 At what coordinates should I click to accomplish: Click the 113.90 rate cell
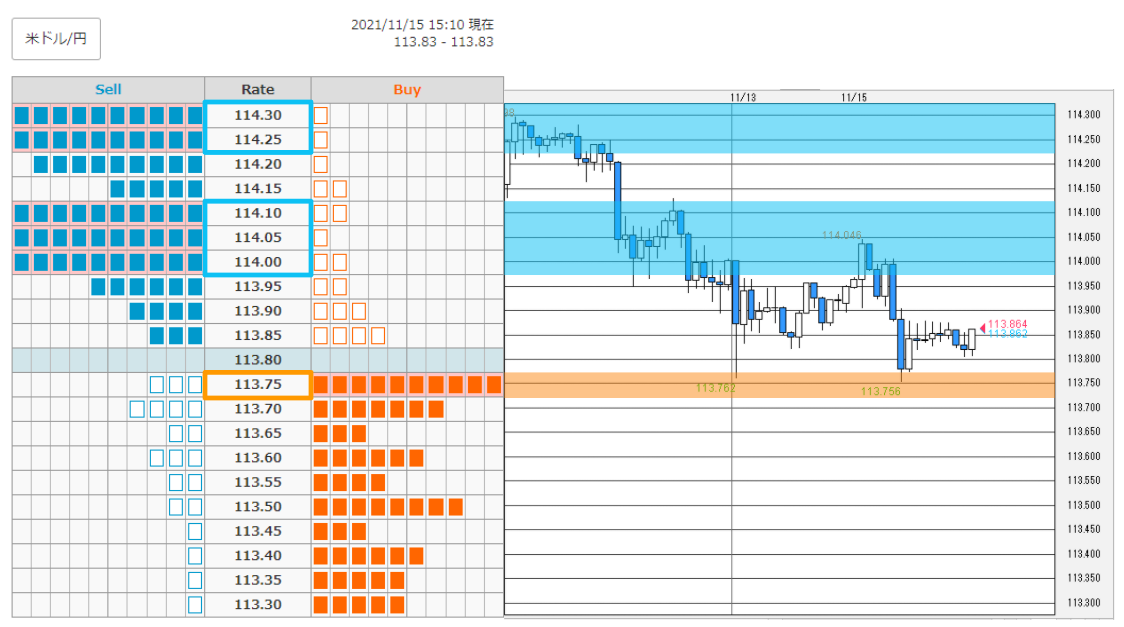(258, 311)
